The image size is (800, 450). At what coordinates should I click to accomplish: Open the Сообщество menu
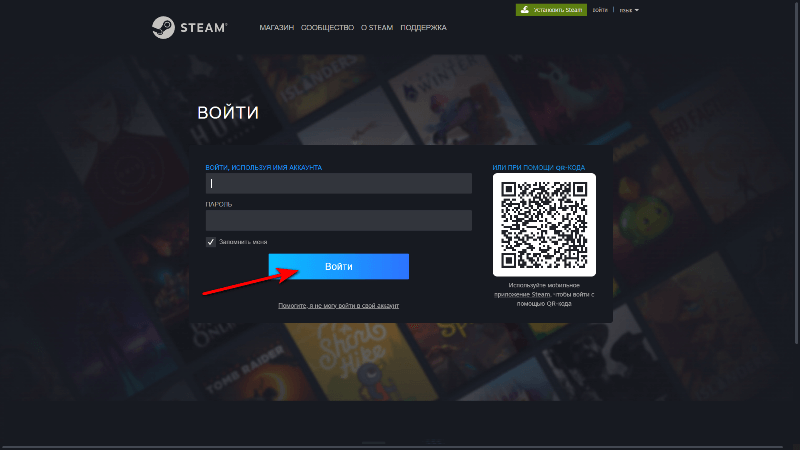click(x=327, y=28)
